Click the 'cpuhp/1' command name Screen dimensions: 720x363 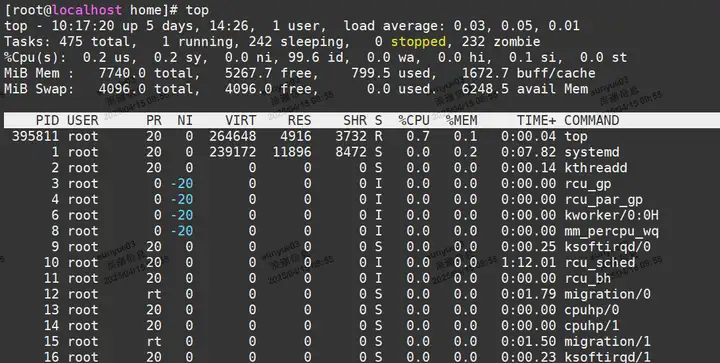tap(591, 325)
